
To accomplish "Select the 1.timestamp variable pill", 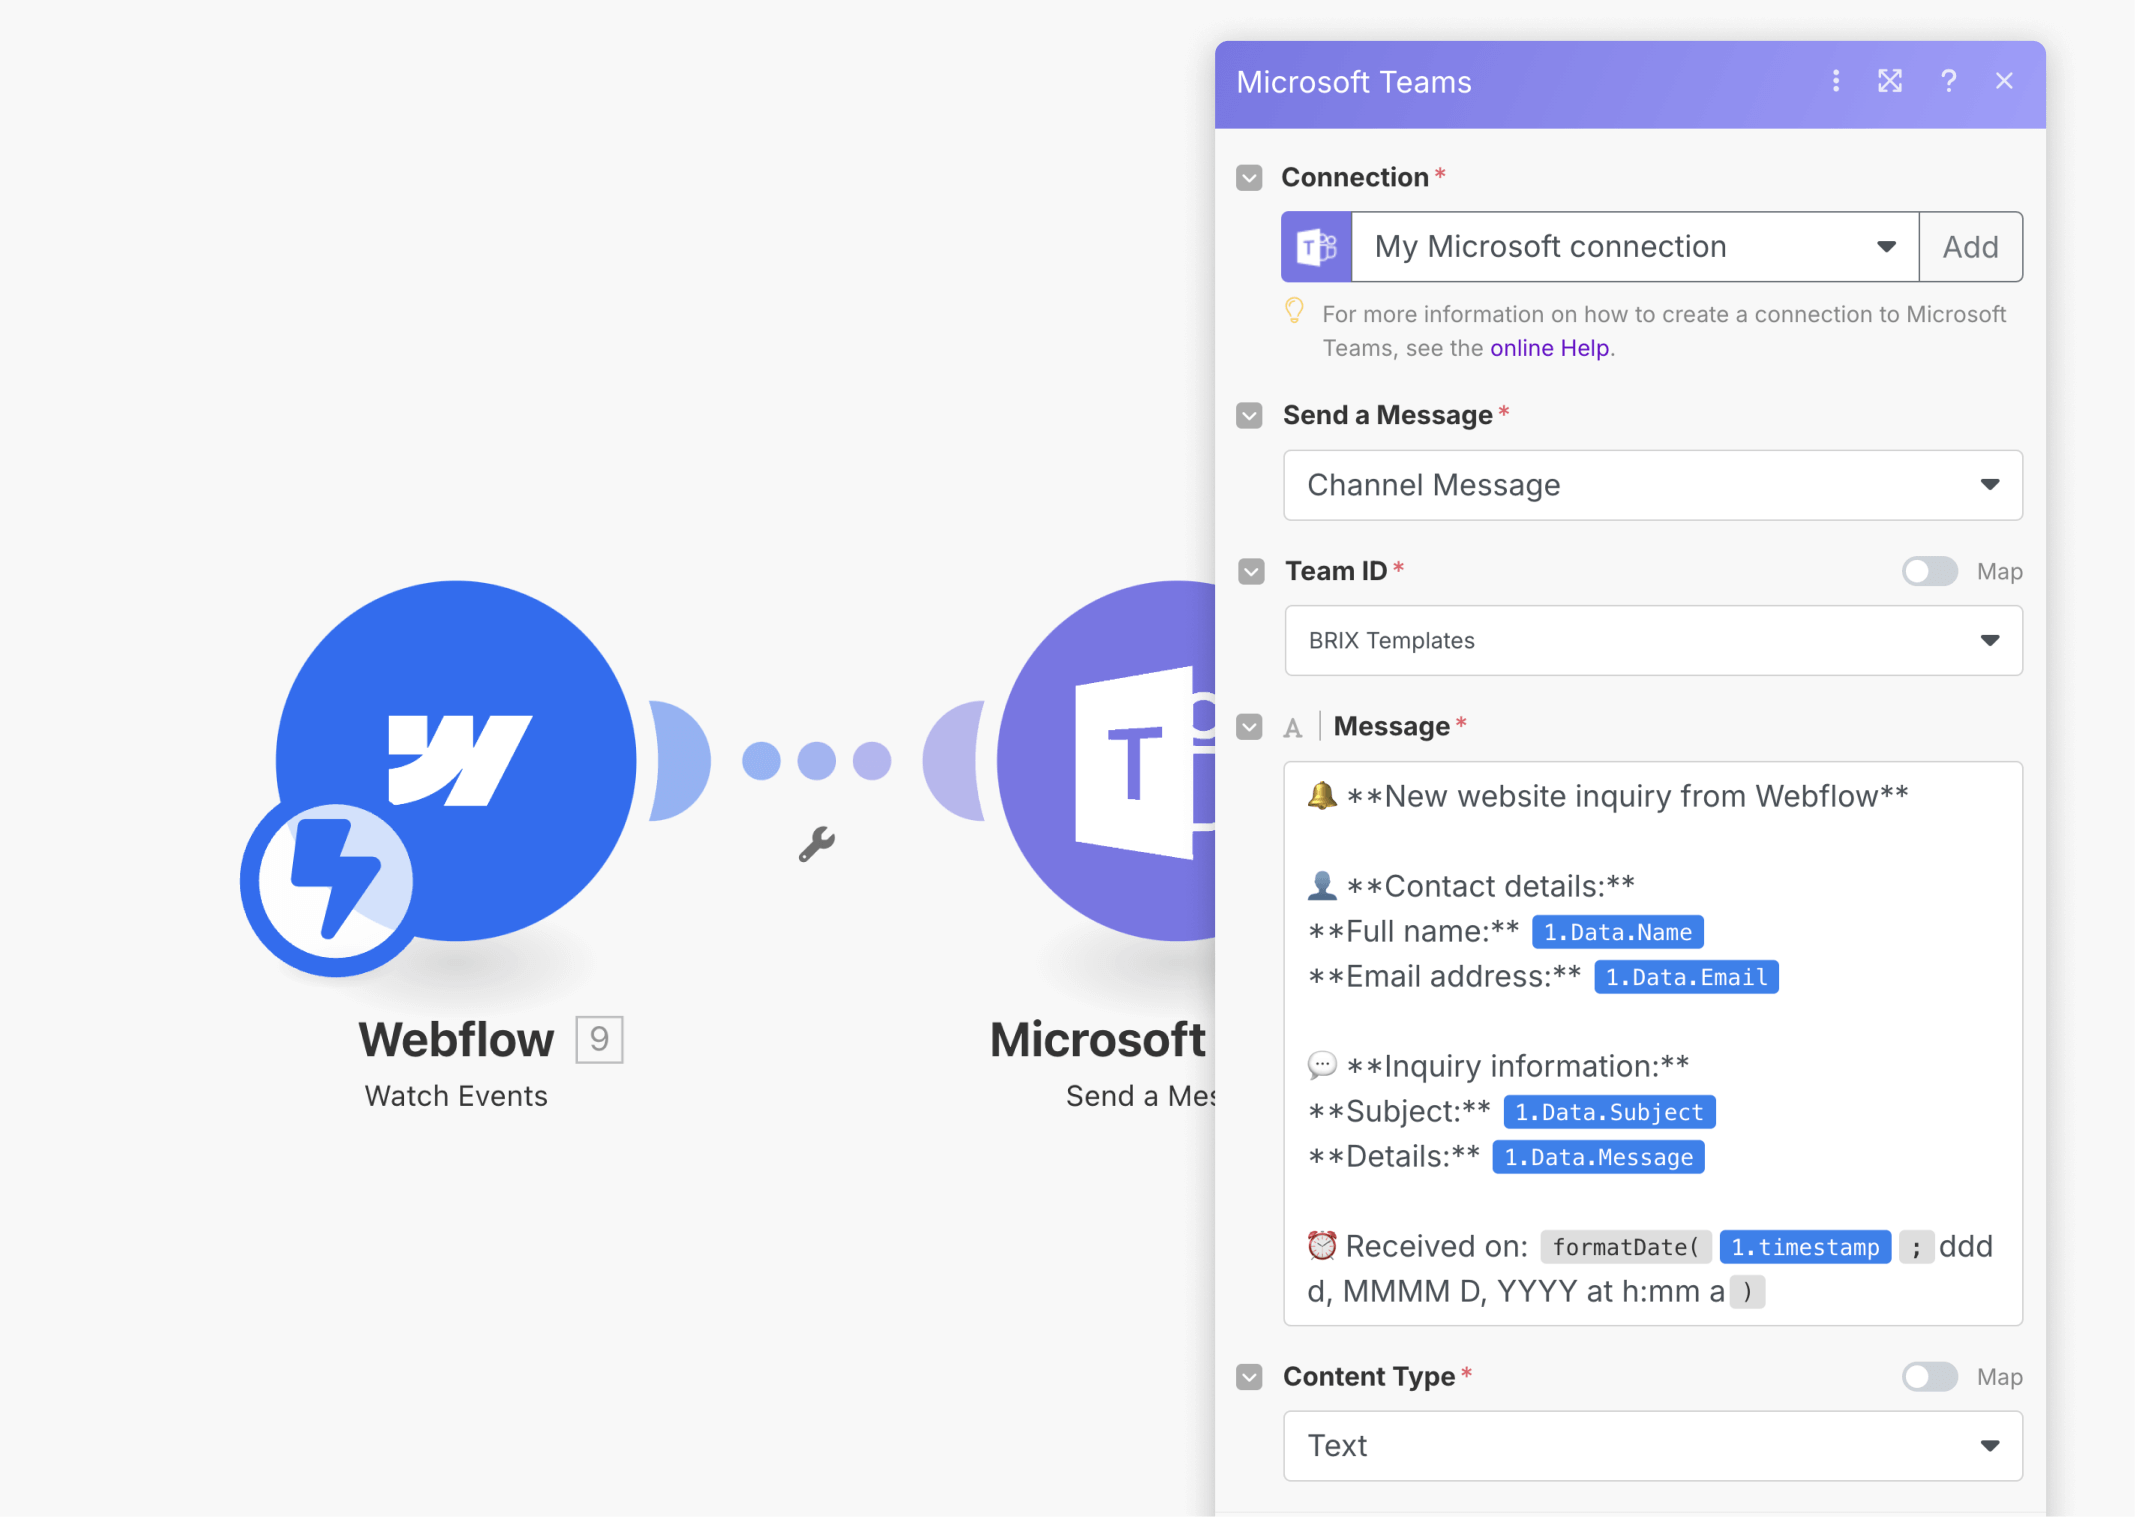I will click(1805, 1247).
